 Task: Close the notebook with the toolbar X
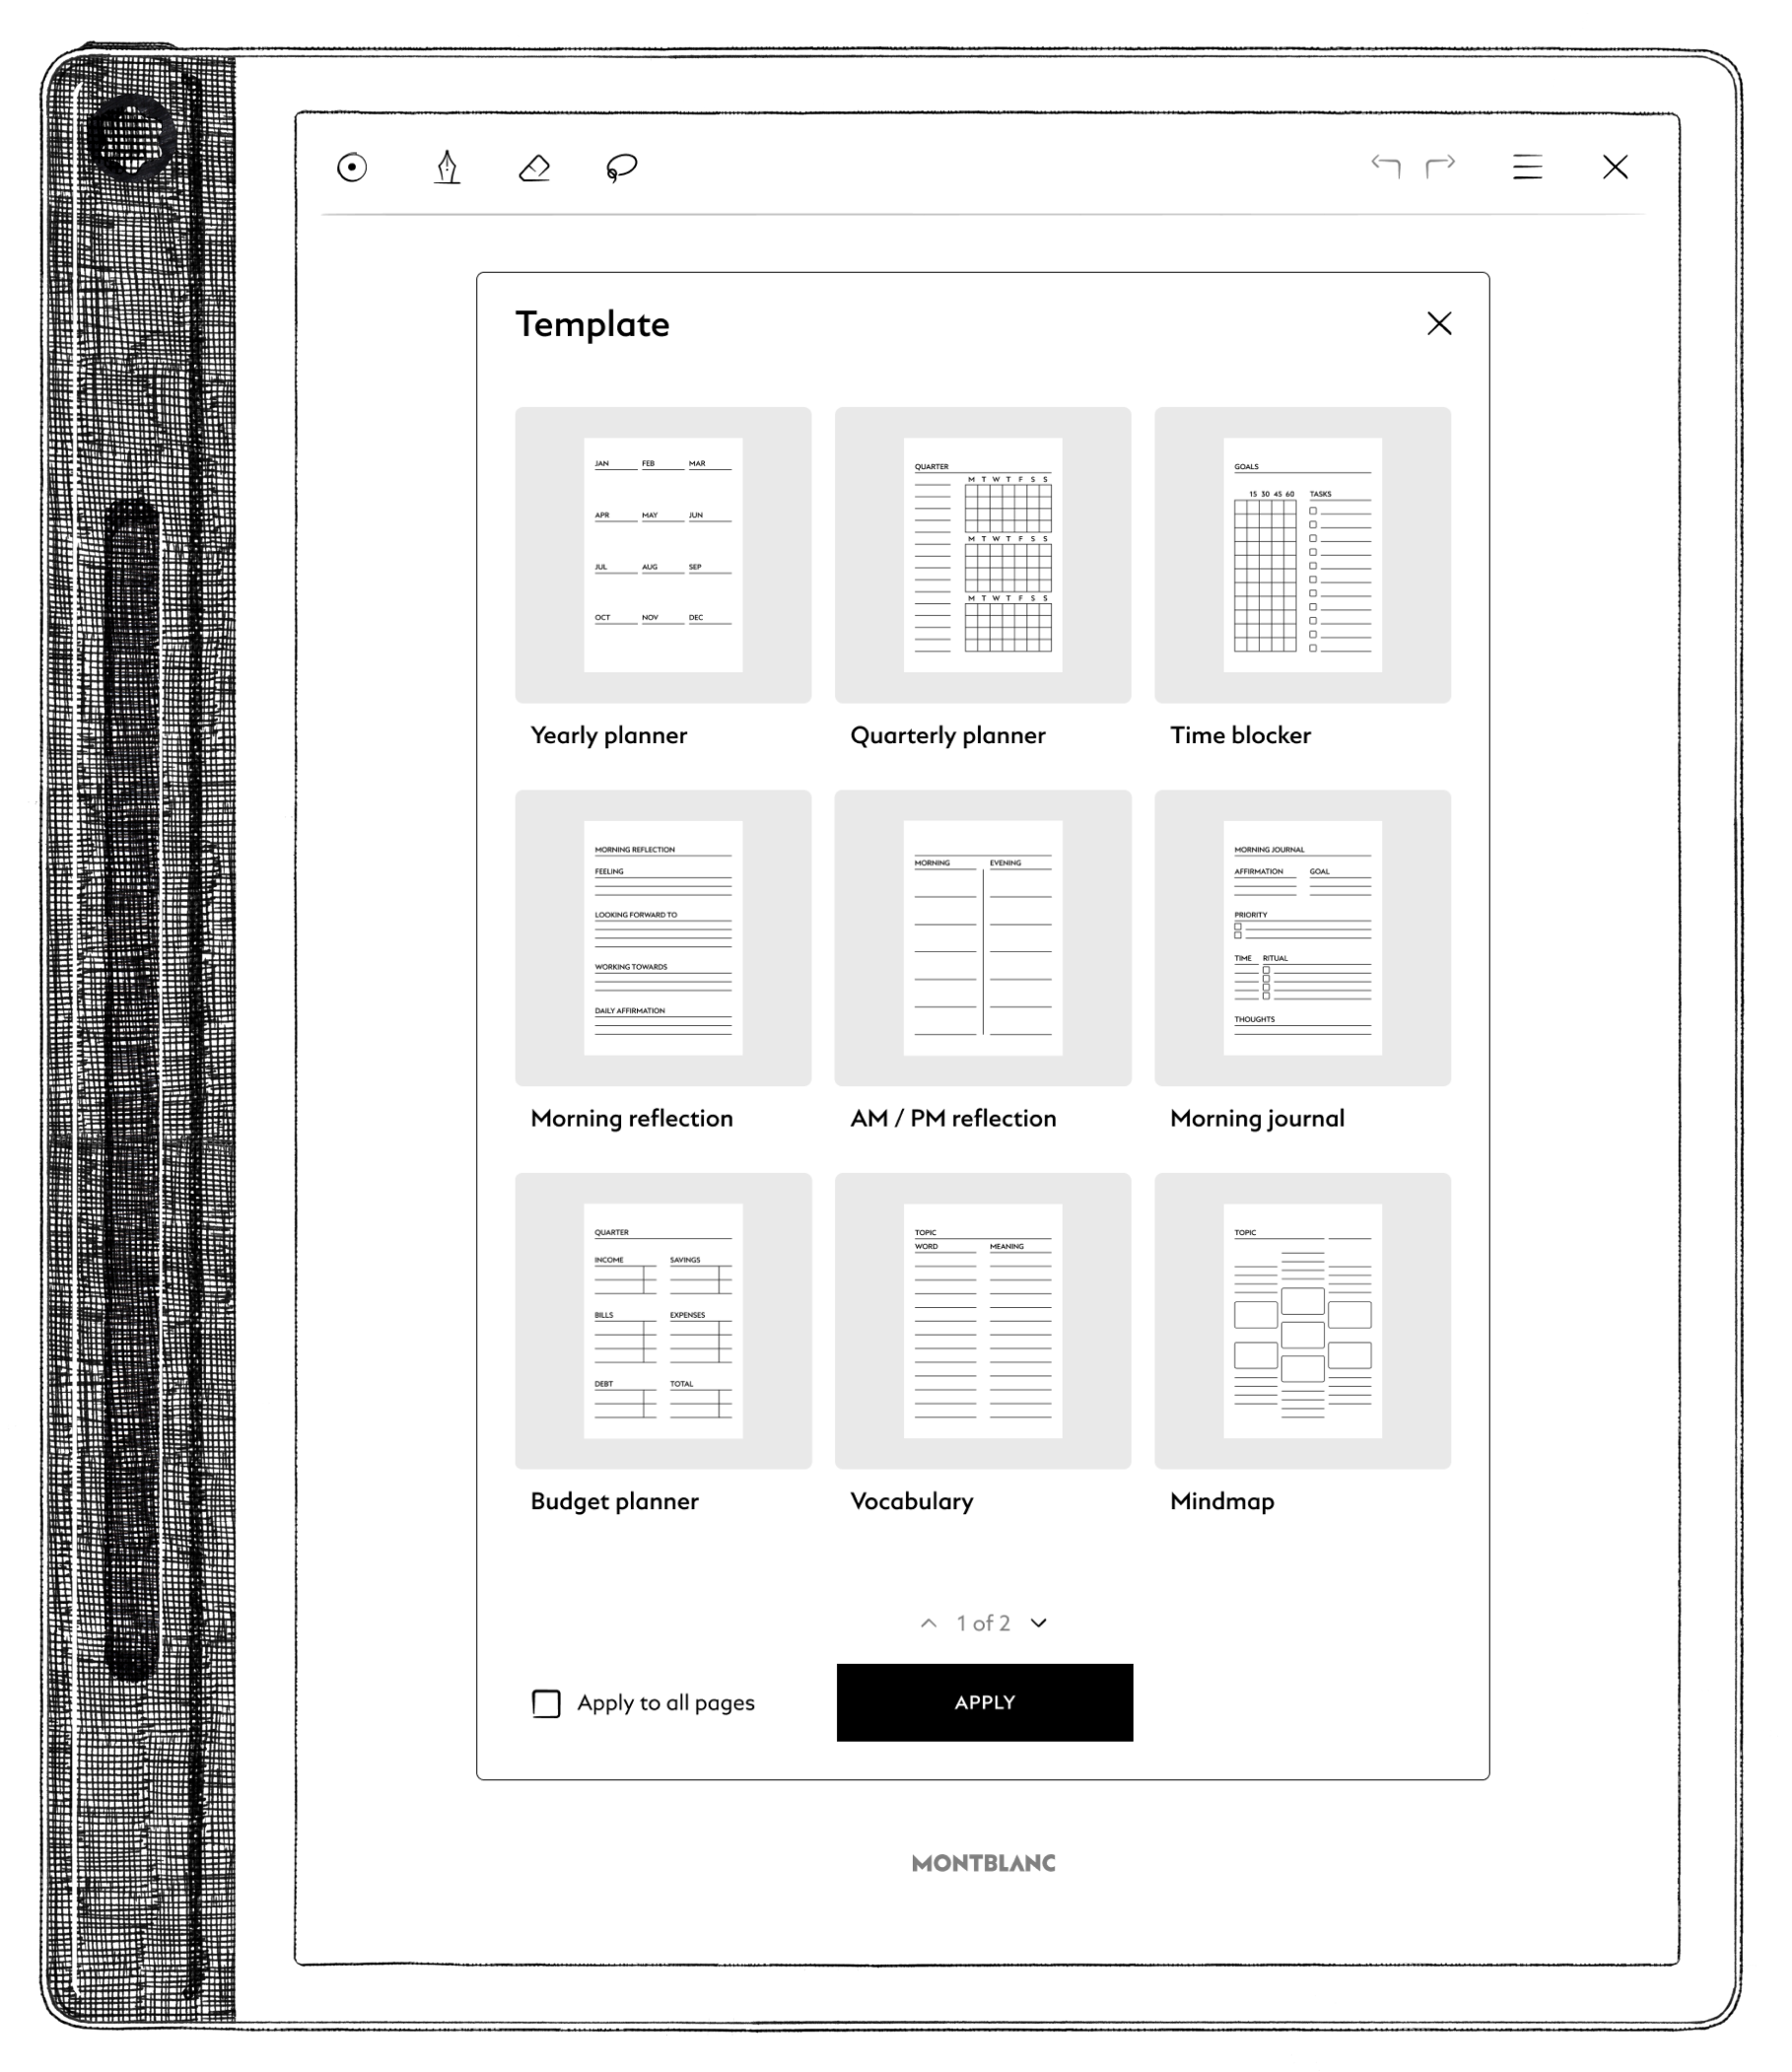point(1615,167)
